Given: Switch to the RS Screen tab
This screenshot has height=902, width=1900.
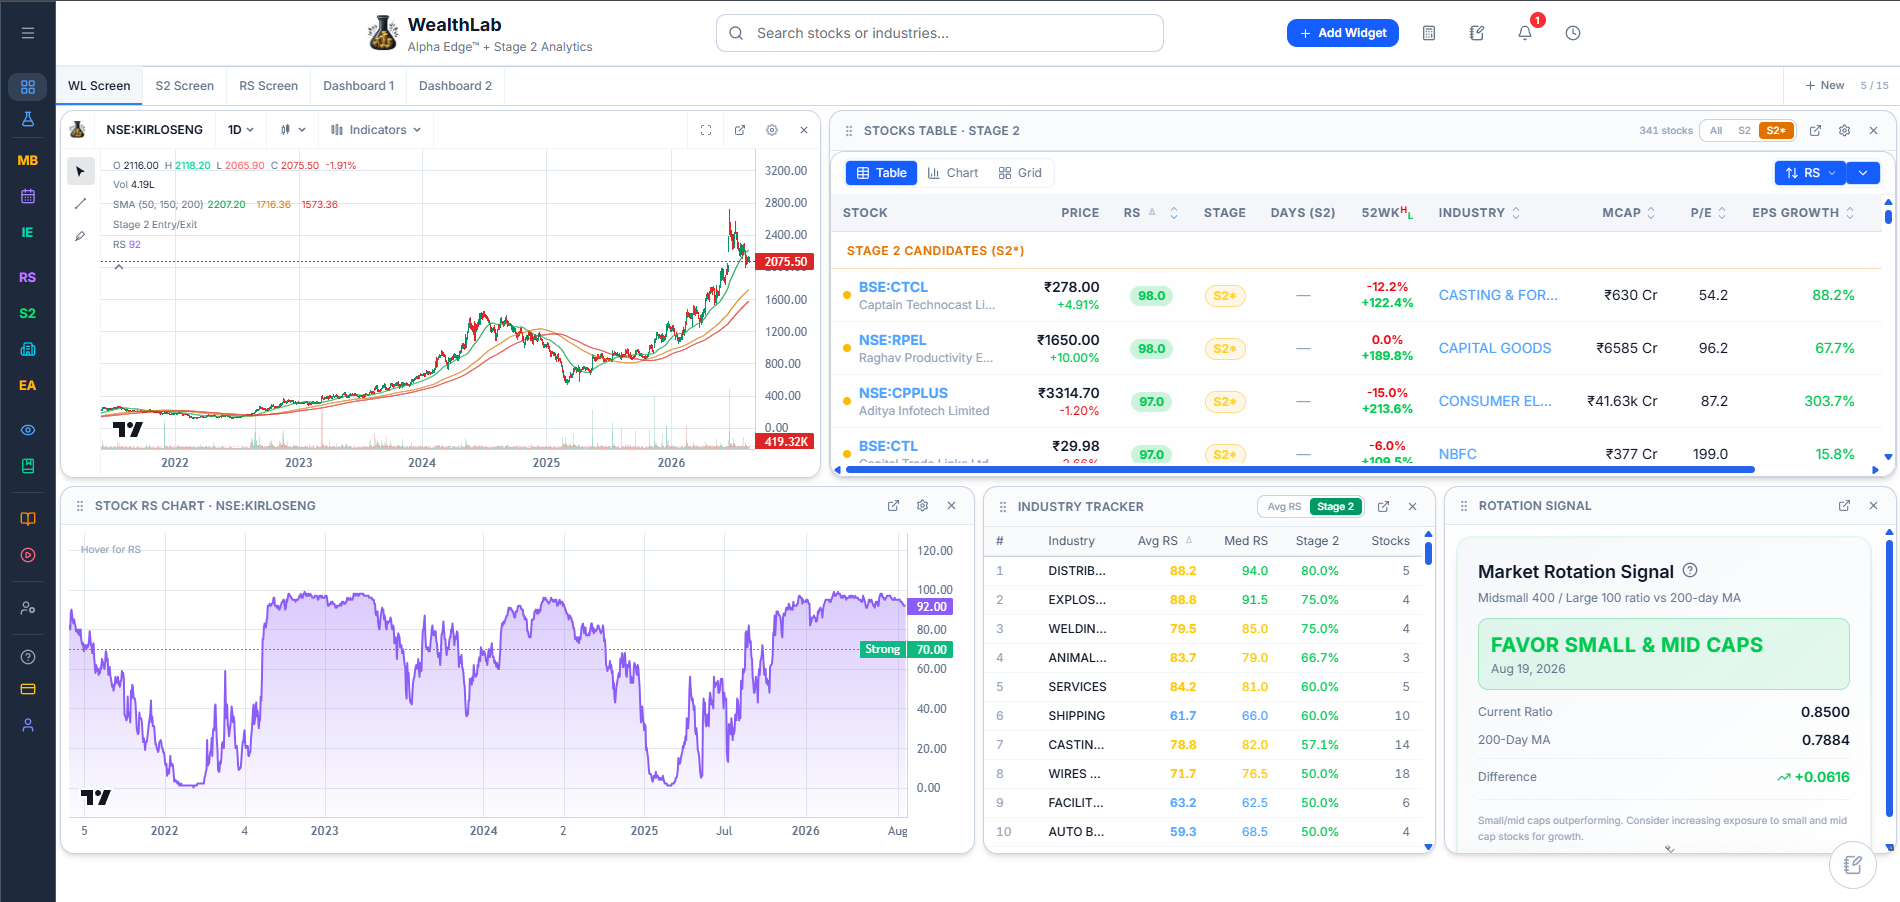Looking at the screenshot, I should [x=269, y=86].
